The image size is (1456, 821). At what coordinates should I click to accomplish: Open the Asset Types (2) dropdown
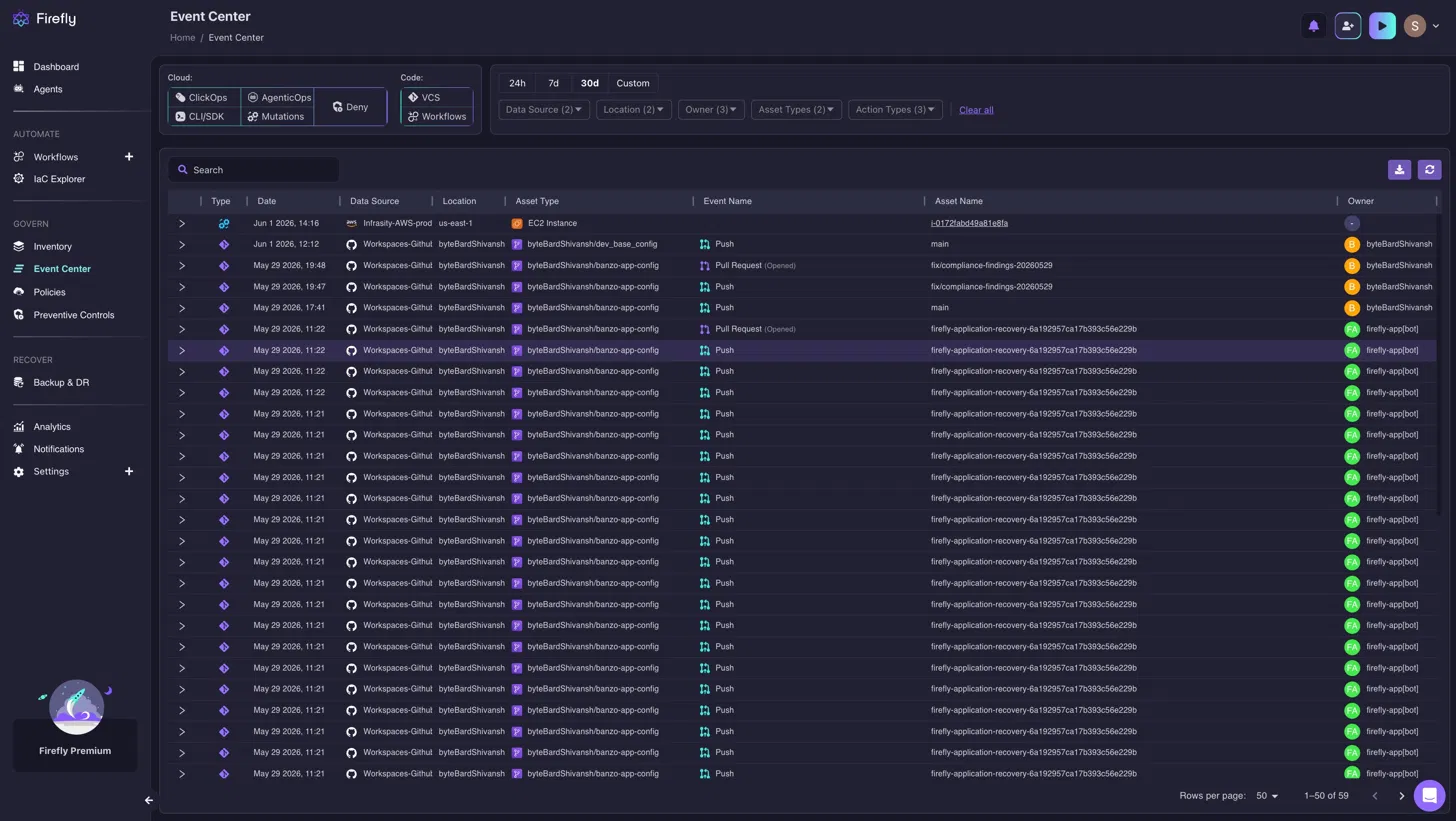coord(797,110)
